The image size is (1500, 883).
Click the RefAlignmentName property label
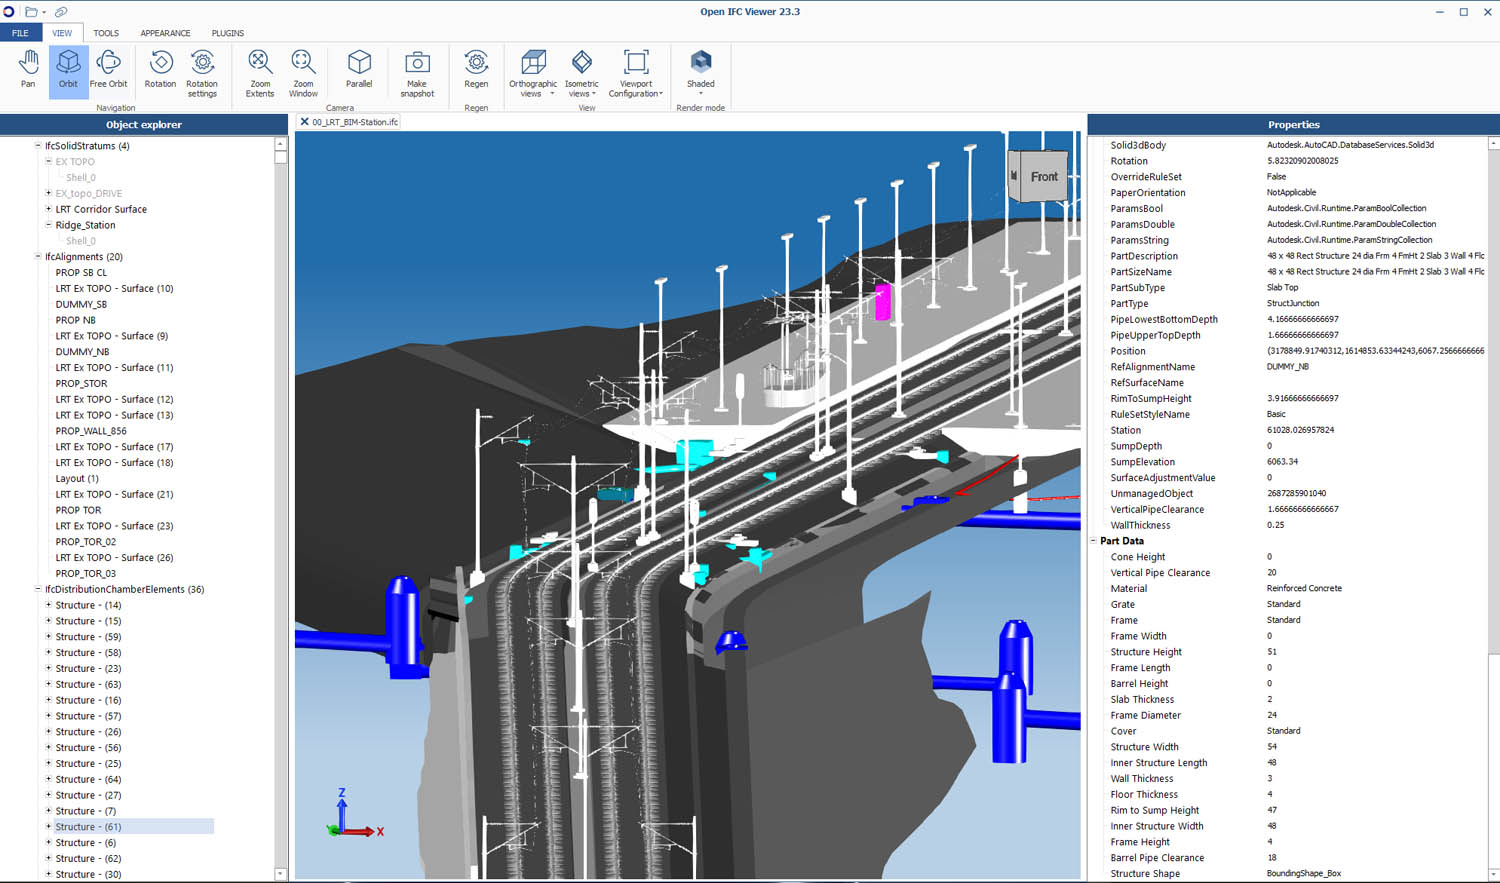(1152, 367)
